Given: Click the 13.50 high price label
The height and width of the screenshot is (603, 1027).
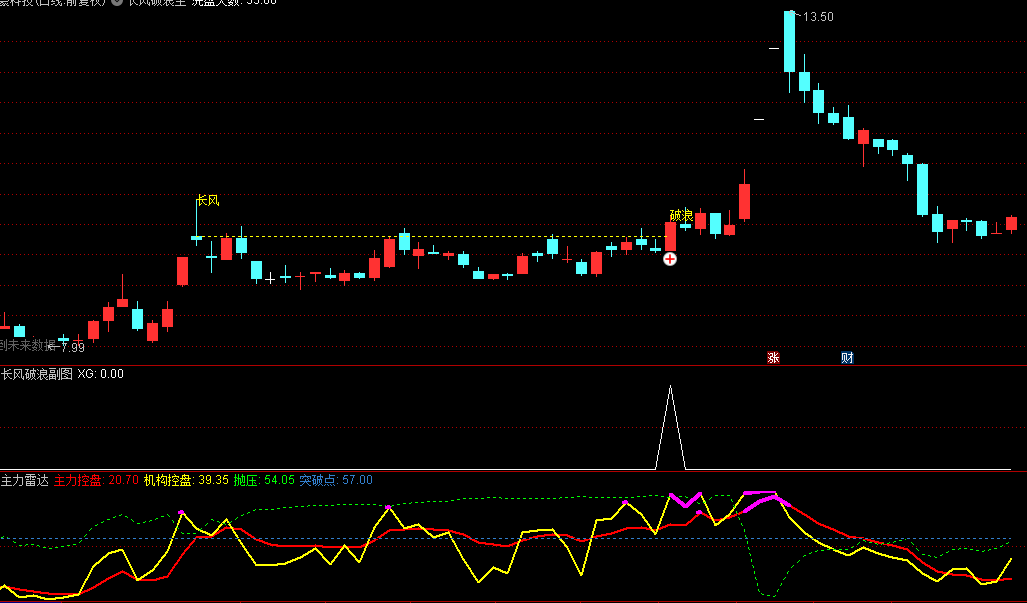Looking at the screenshot, I should tap(818, 17).
